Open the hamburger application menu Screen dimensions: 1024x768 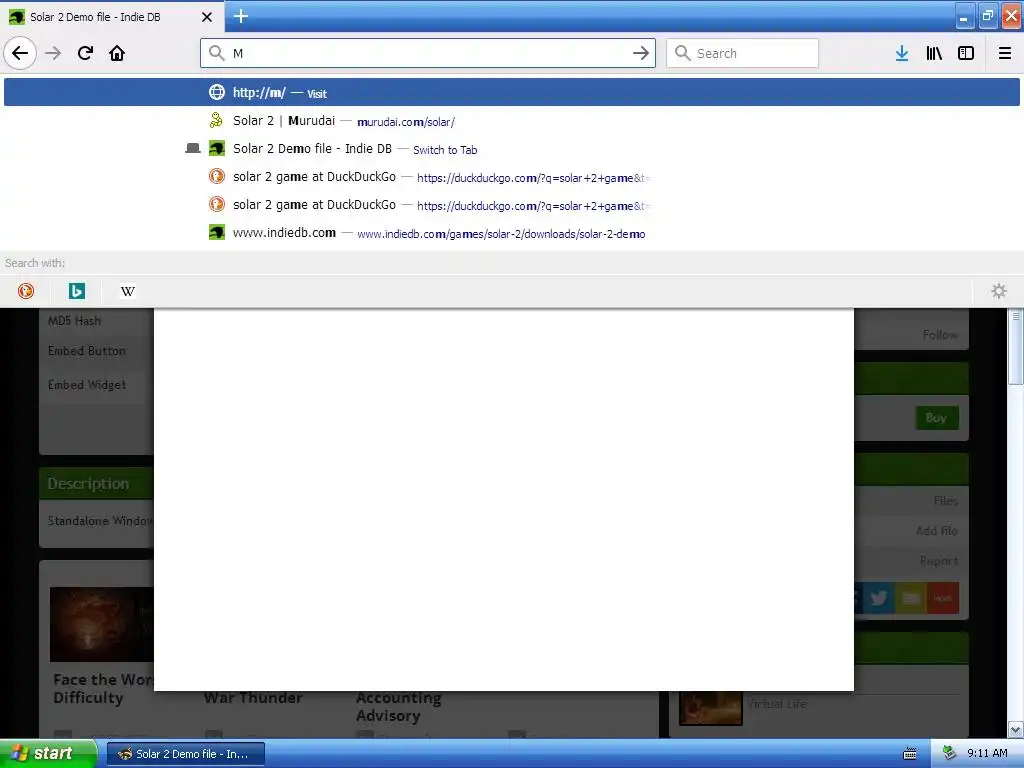click(1005, 53)
